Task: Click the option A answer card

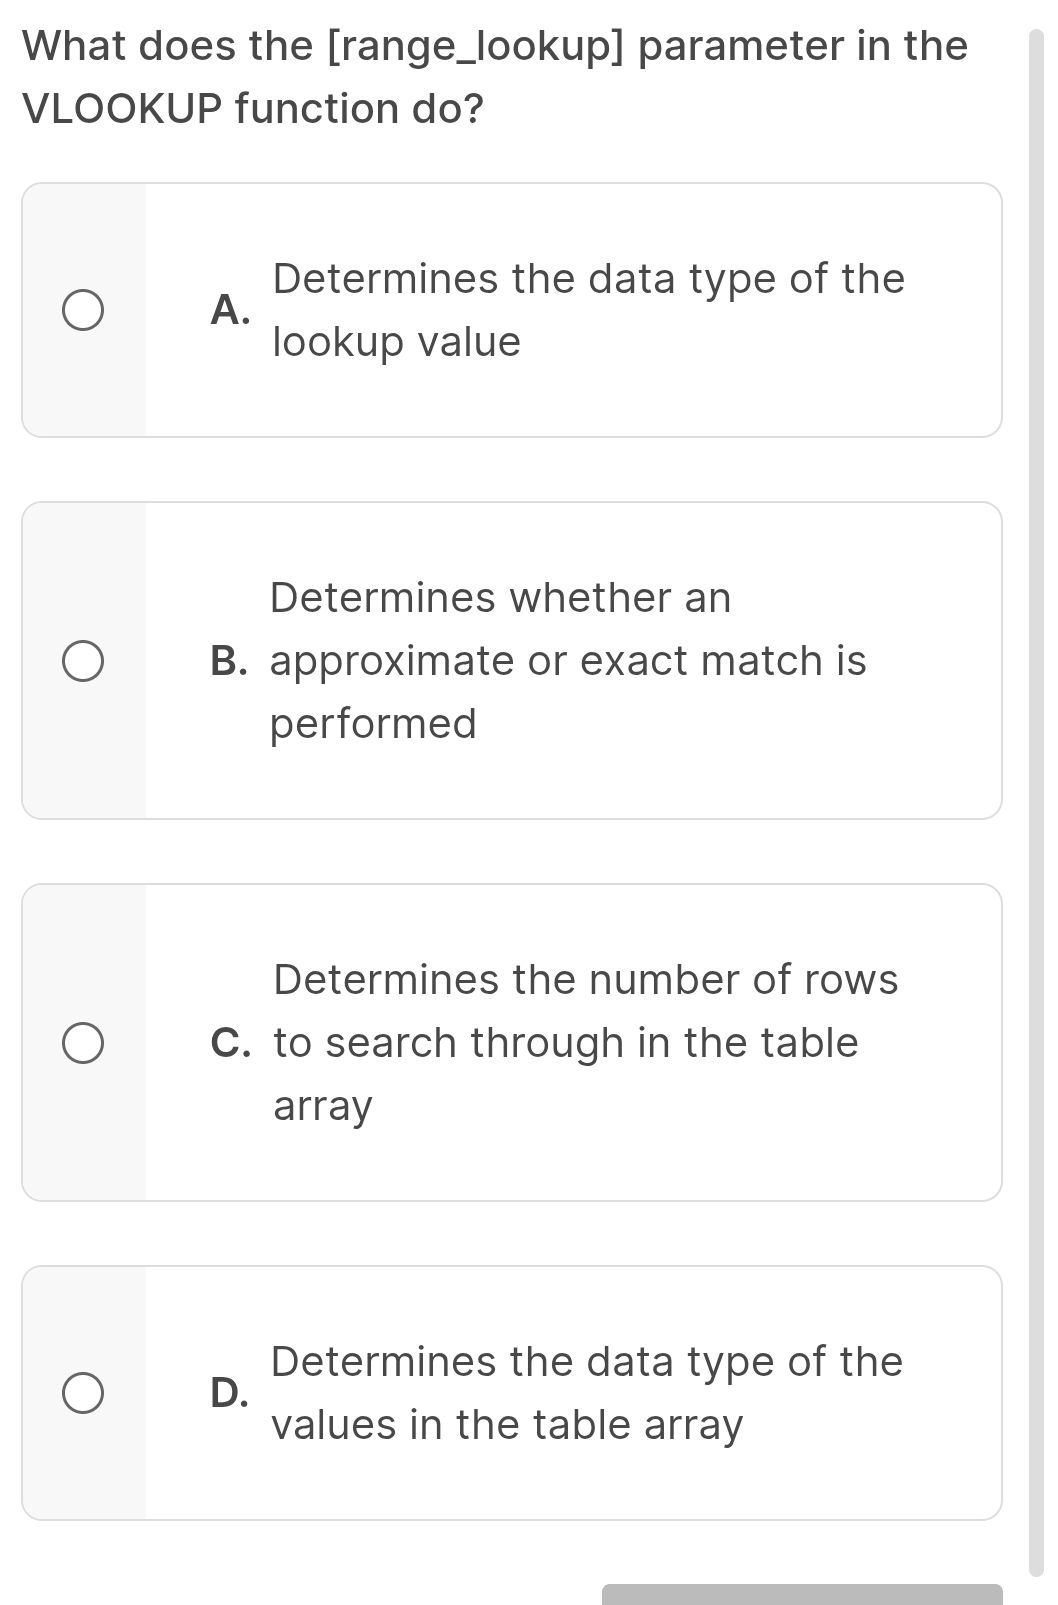Action: tap(512, 310)
